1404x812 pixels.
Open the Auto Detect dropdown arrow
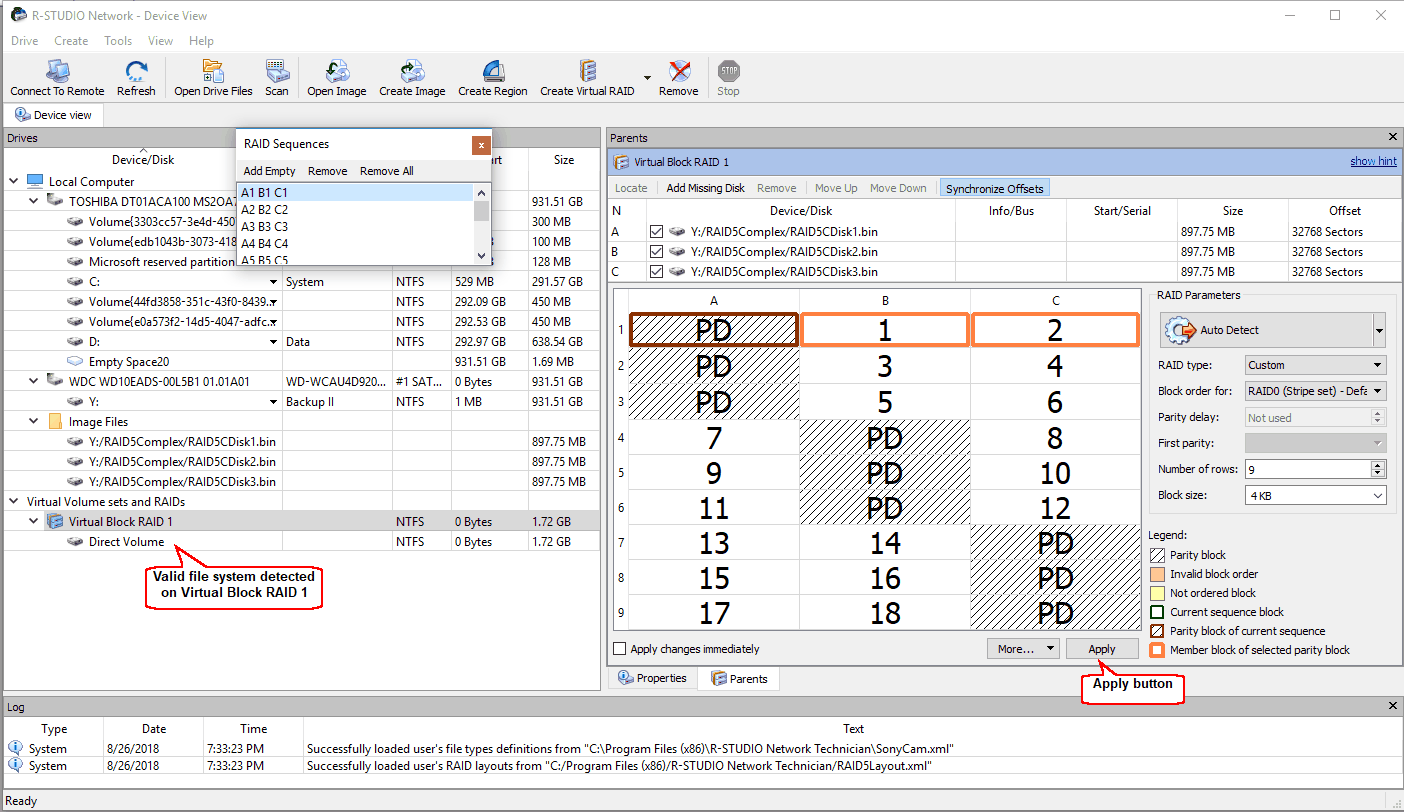coord(1380,330)
